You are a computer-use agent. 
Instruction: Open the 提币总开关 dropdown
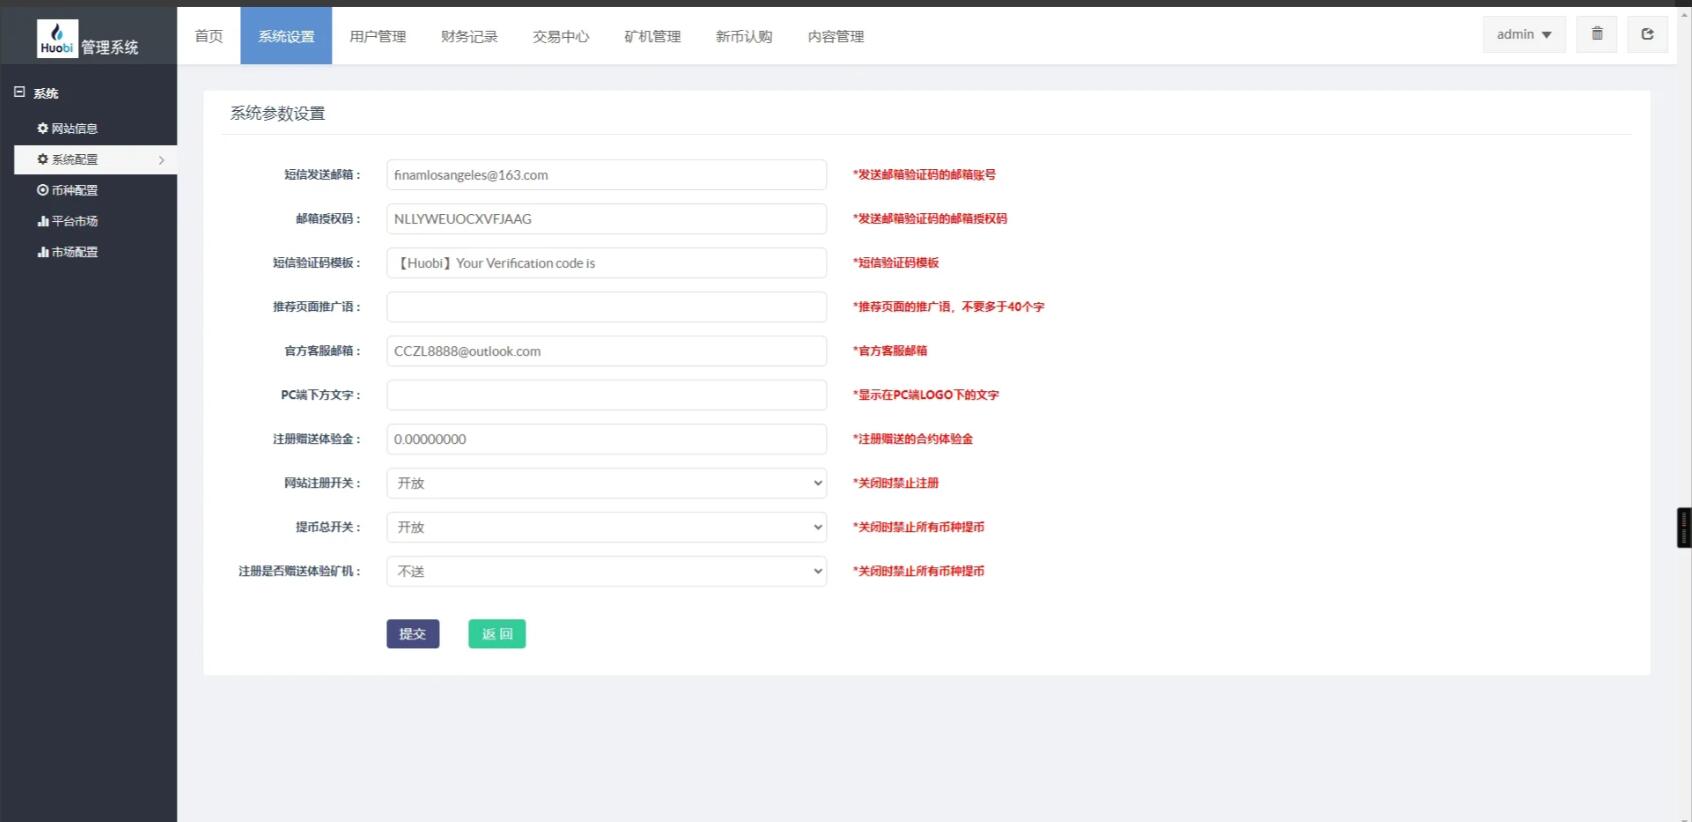tap(606, 527)
